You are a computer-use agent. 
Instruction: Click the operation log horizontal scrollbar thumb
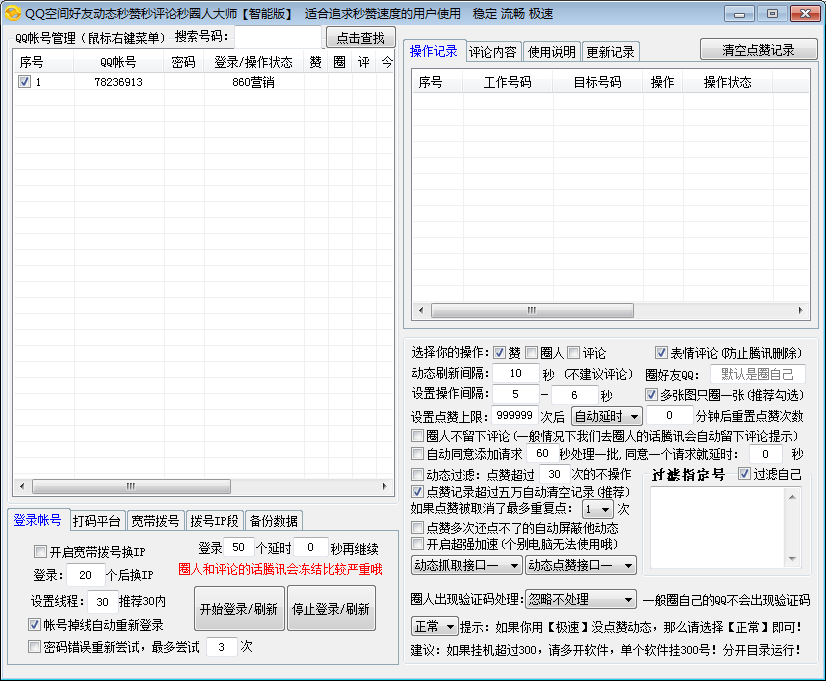[x=532, y=310]
